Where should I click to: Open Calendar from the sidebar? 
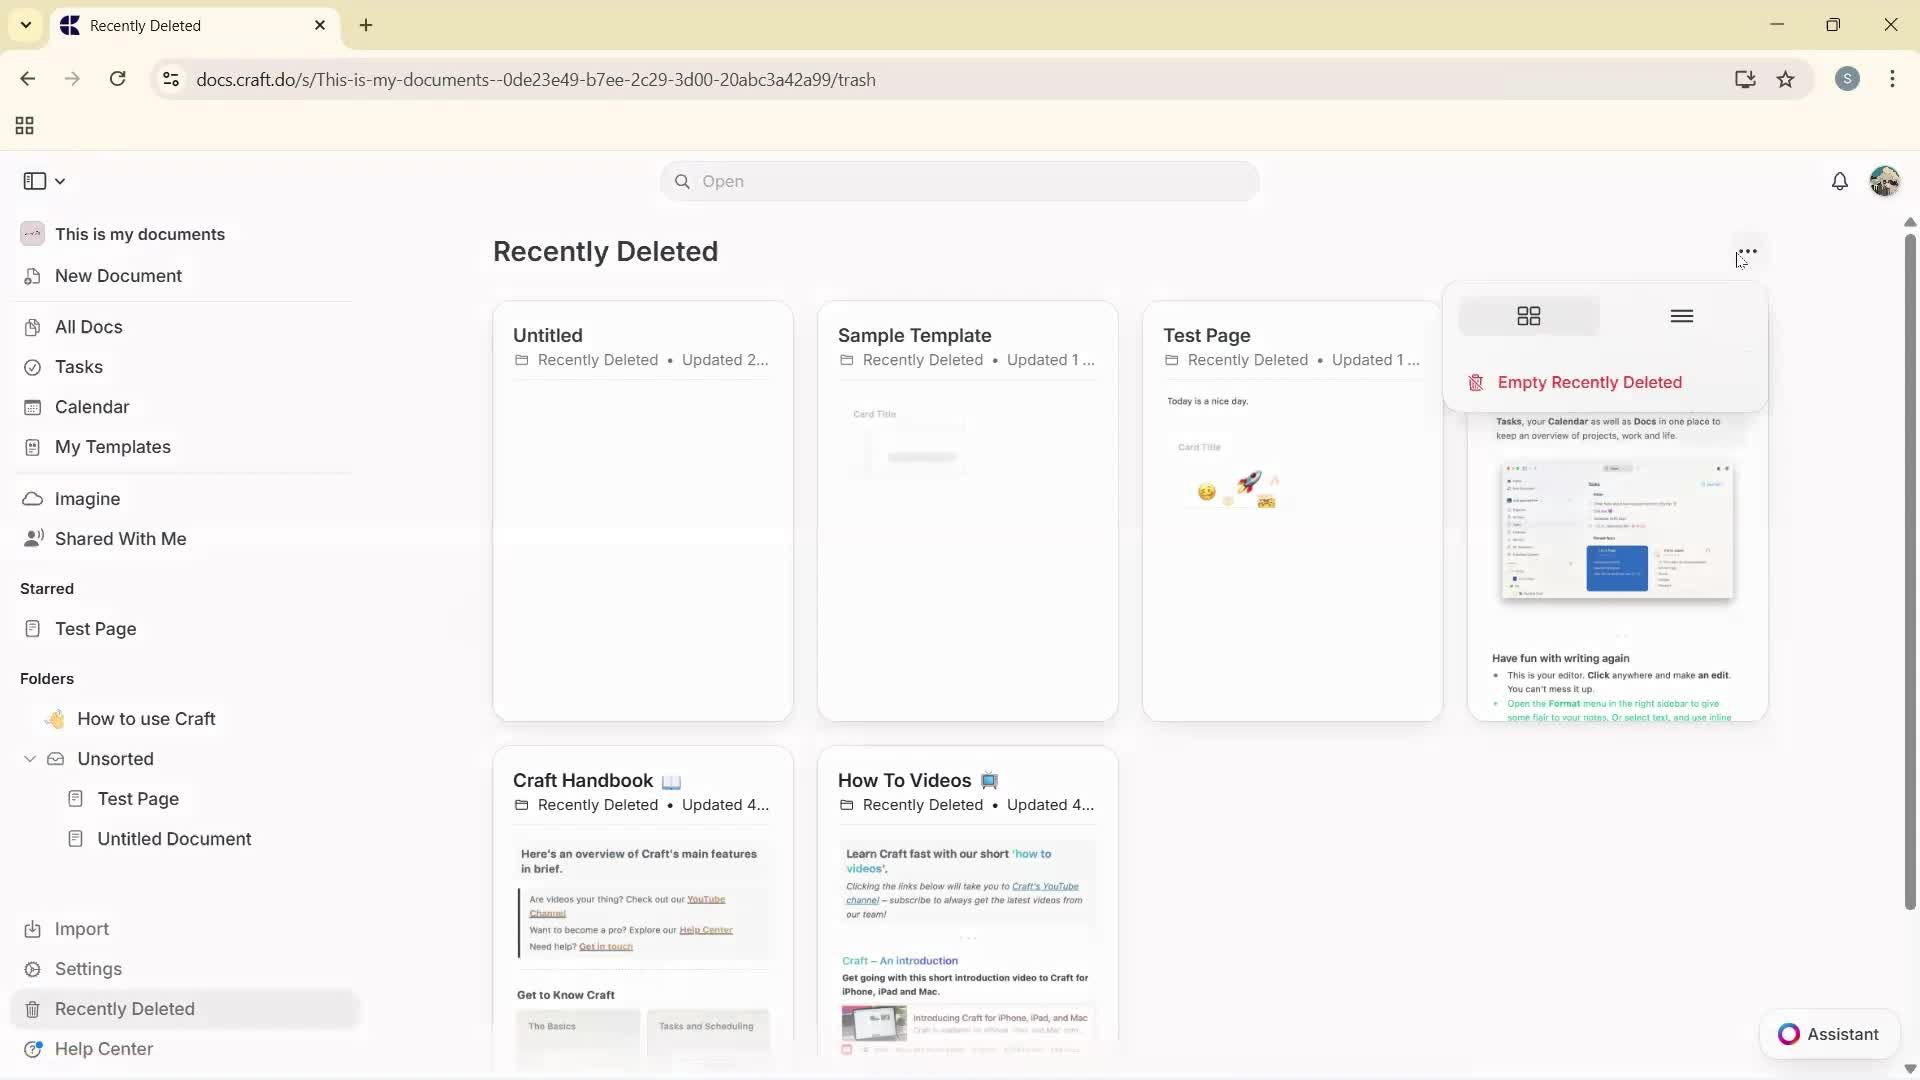point(92,407)
